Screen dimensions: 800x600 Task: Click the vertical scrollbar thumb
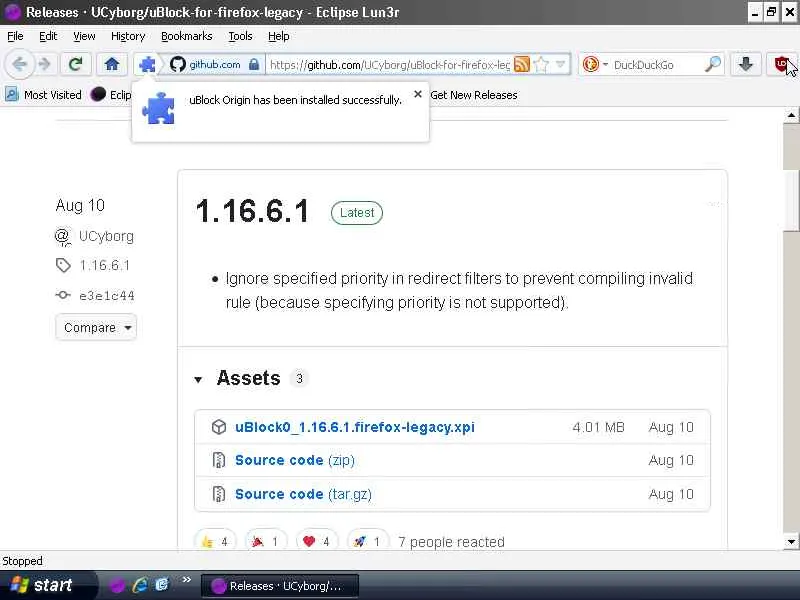(x=791, y=199)
